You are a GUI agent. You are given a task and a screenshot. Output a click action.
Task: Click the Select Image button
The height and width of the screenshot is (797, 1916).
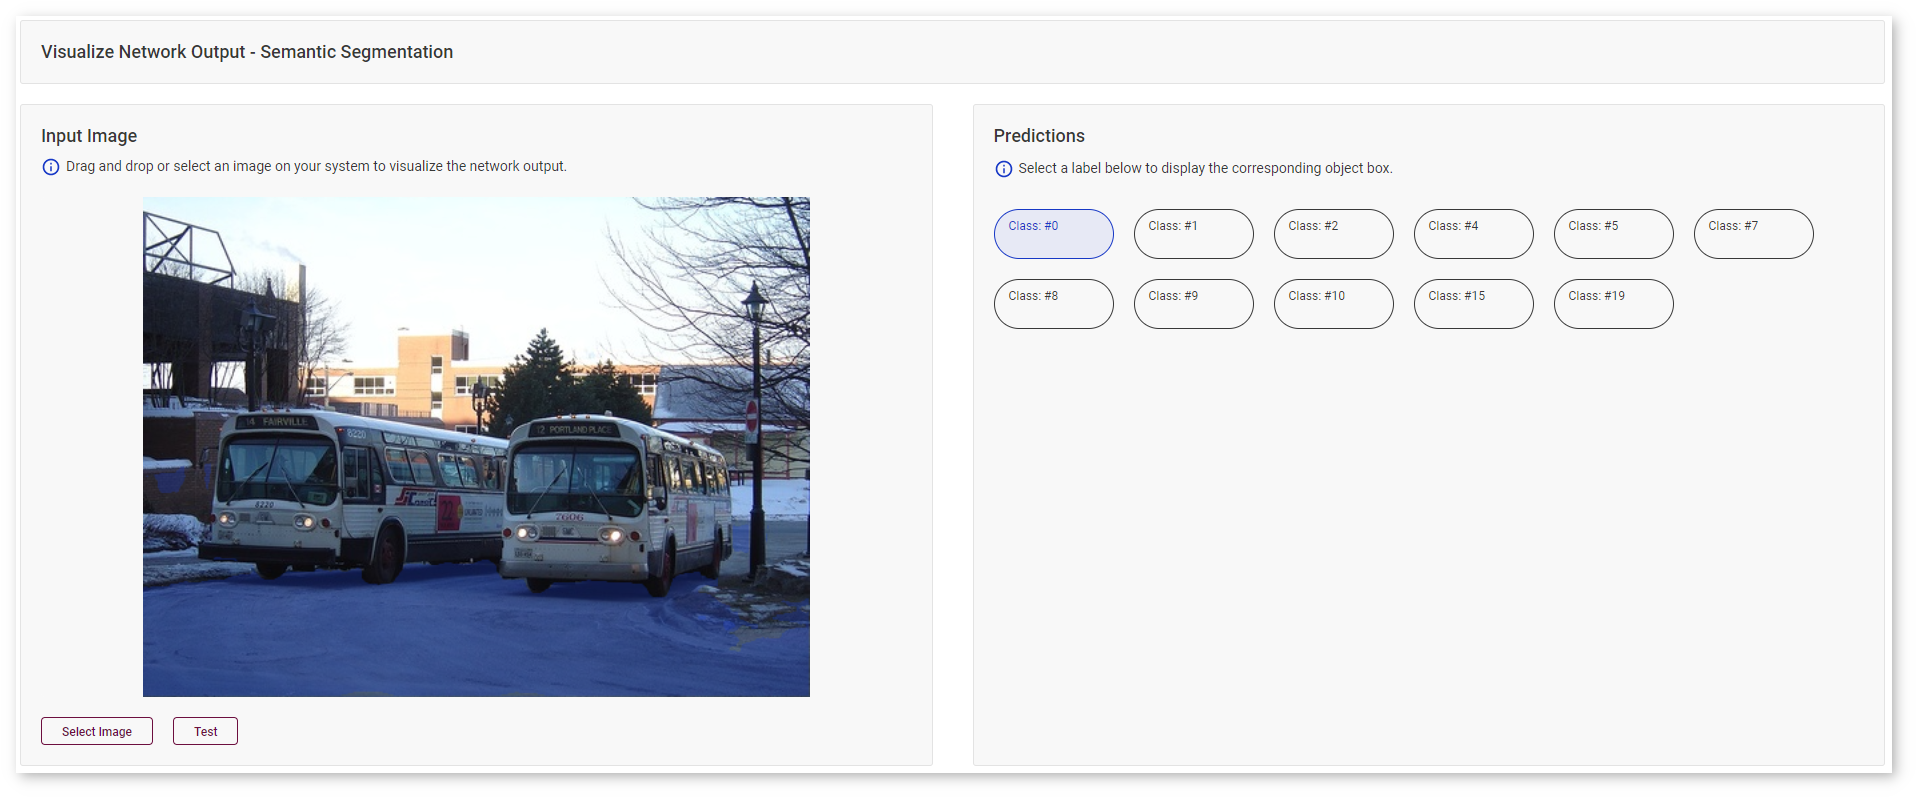pos(97,731)
